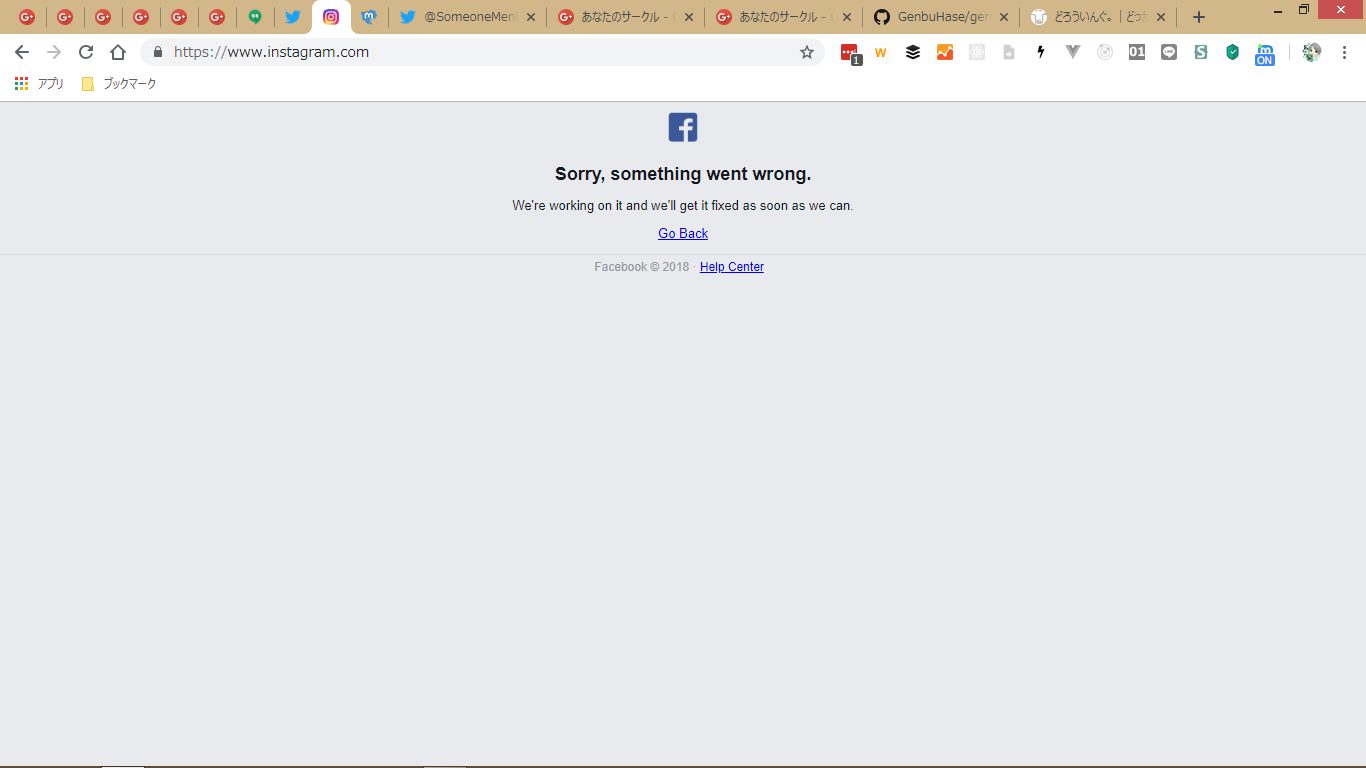
Task: Open the green shield extension
Action: coord(1233,52)
